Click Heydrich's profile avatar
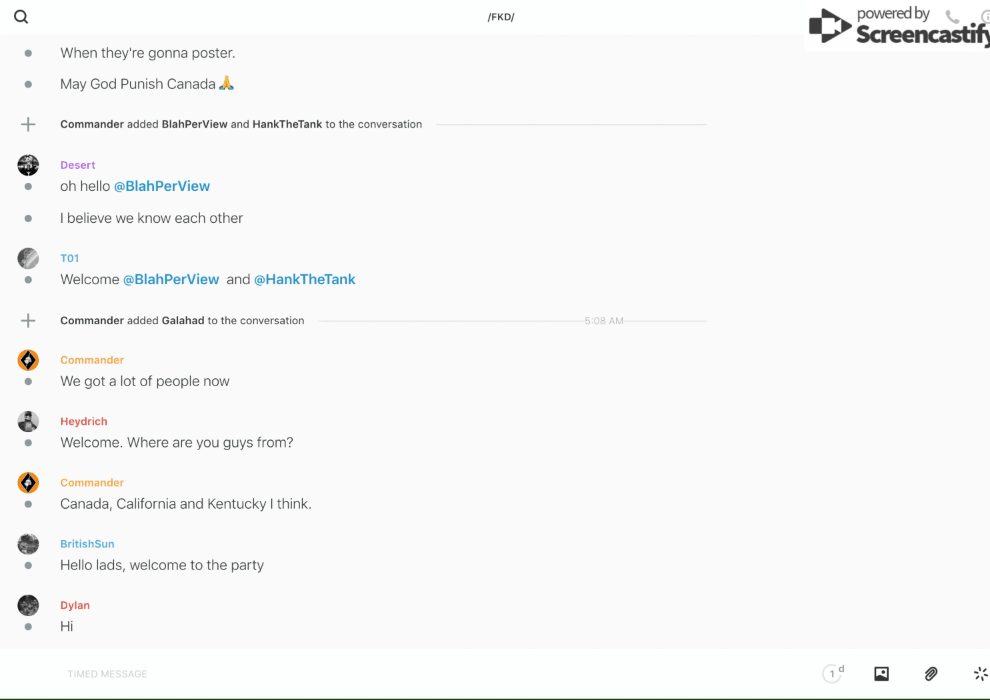This screenshot has width=990, height=700. click(x=28, y=421)
